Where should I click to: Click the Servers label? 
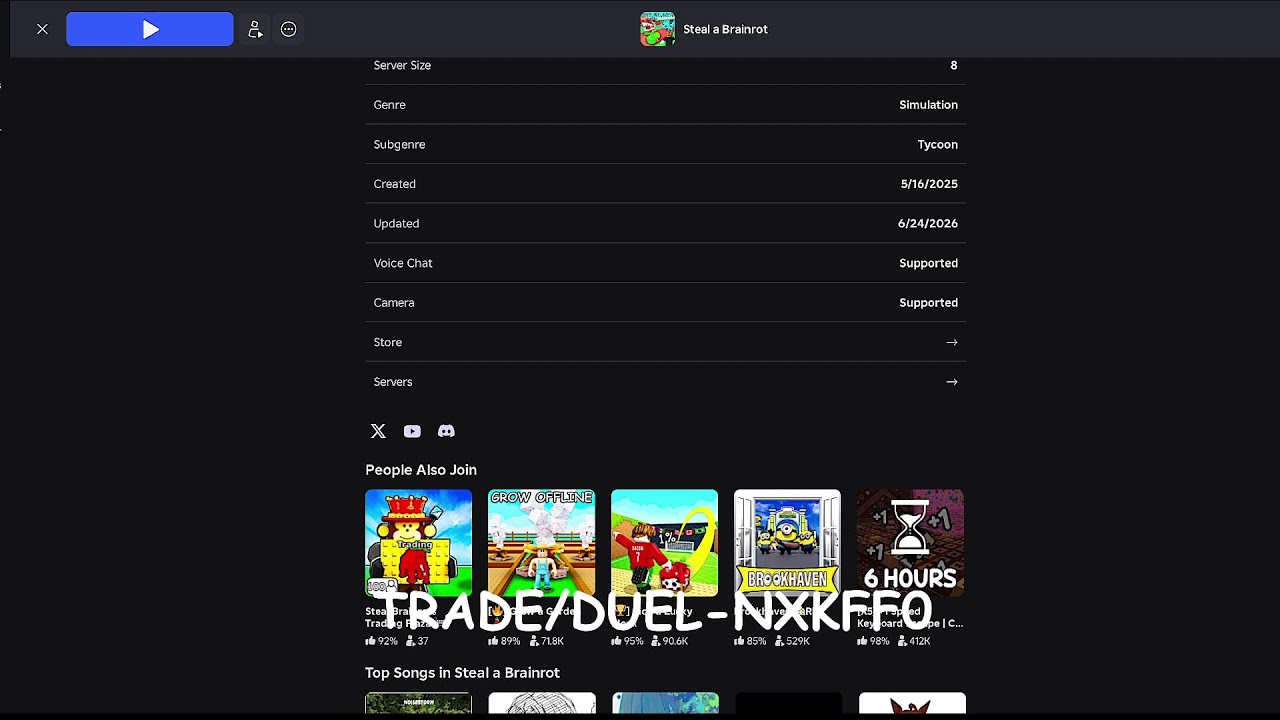click(393, 382)
